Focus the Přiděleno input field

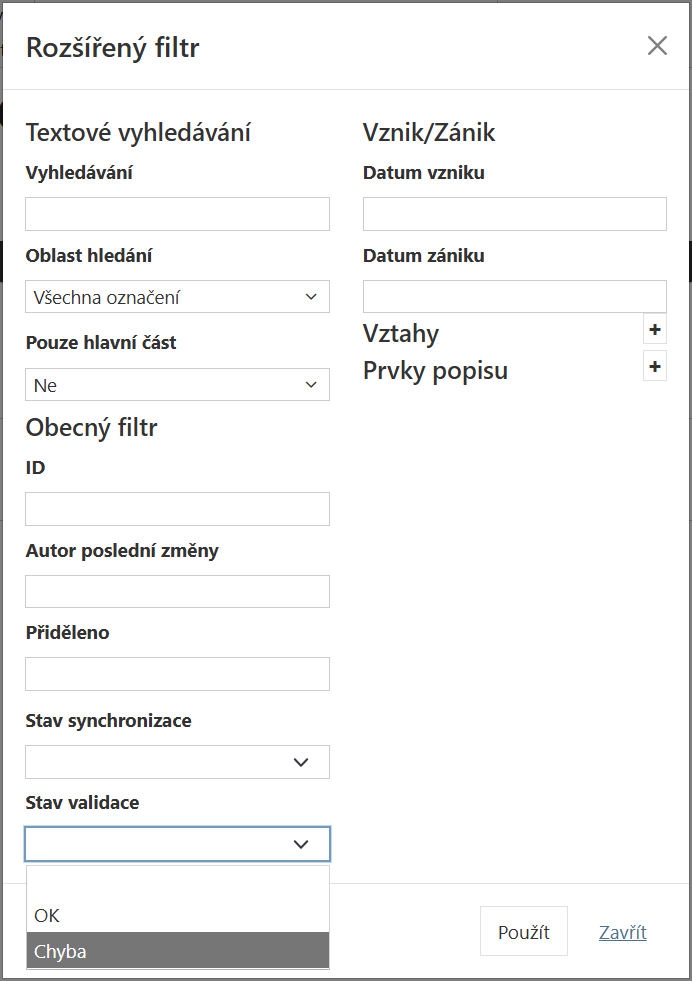(177, 673)
